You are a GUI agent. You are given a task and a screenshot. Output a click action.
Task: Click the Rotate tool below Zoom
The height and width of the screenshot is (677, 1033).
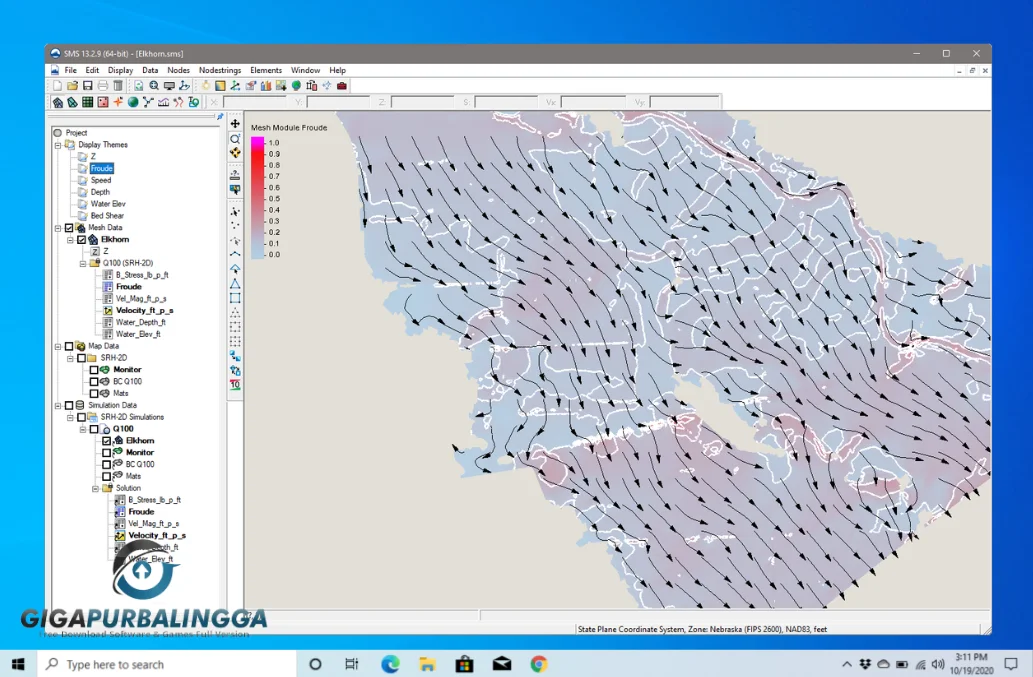tap(235, 153)
